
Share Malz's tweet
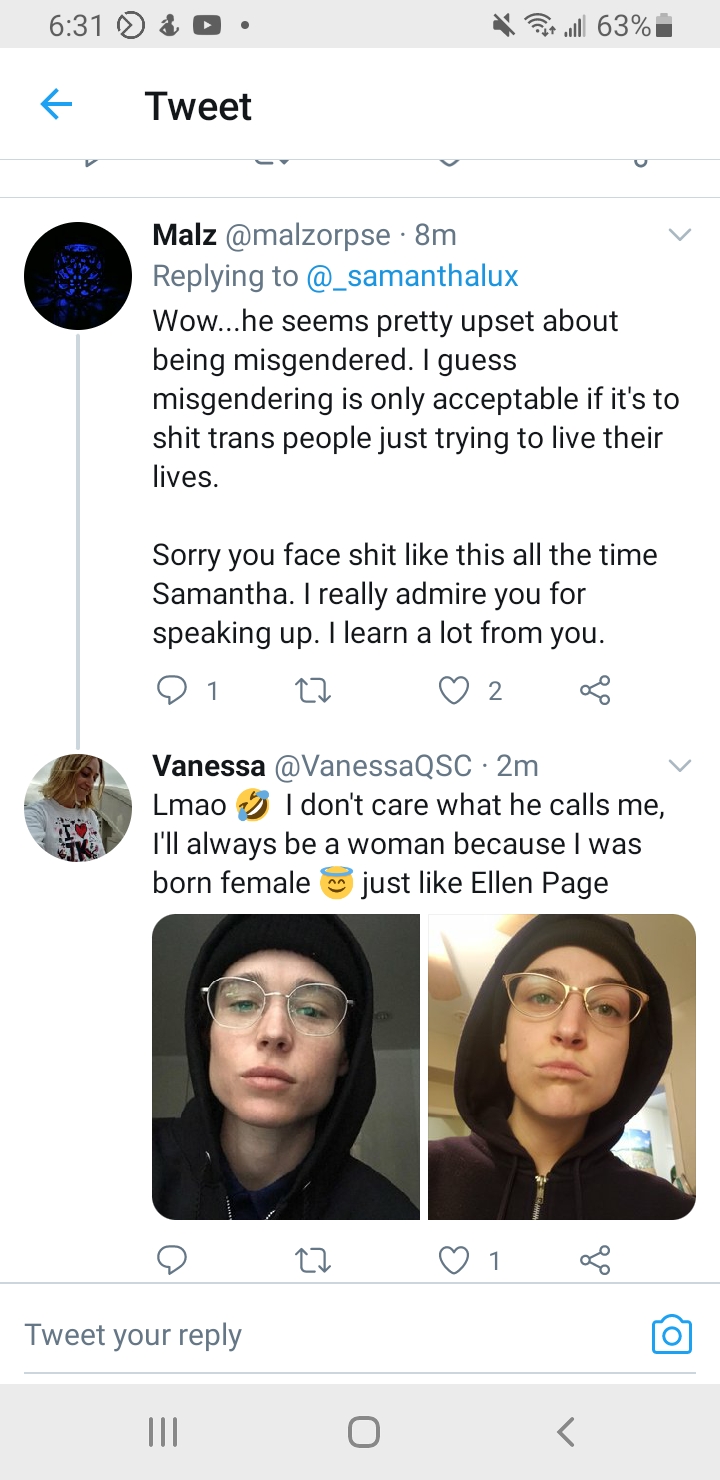[595, 690]
